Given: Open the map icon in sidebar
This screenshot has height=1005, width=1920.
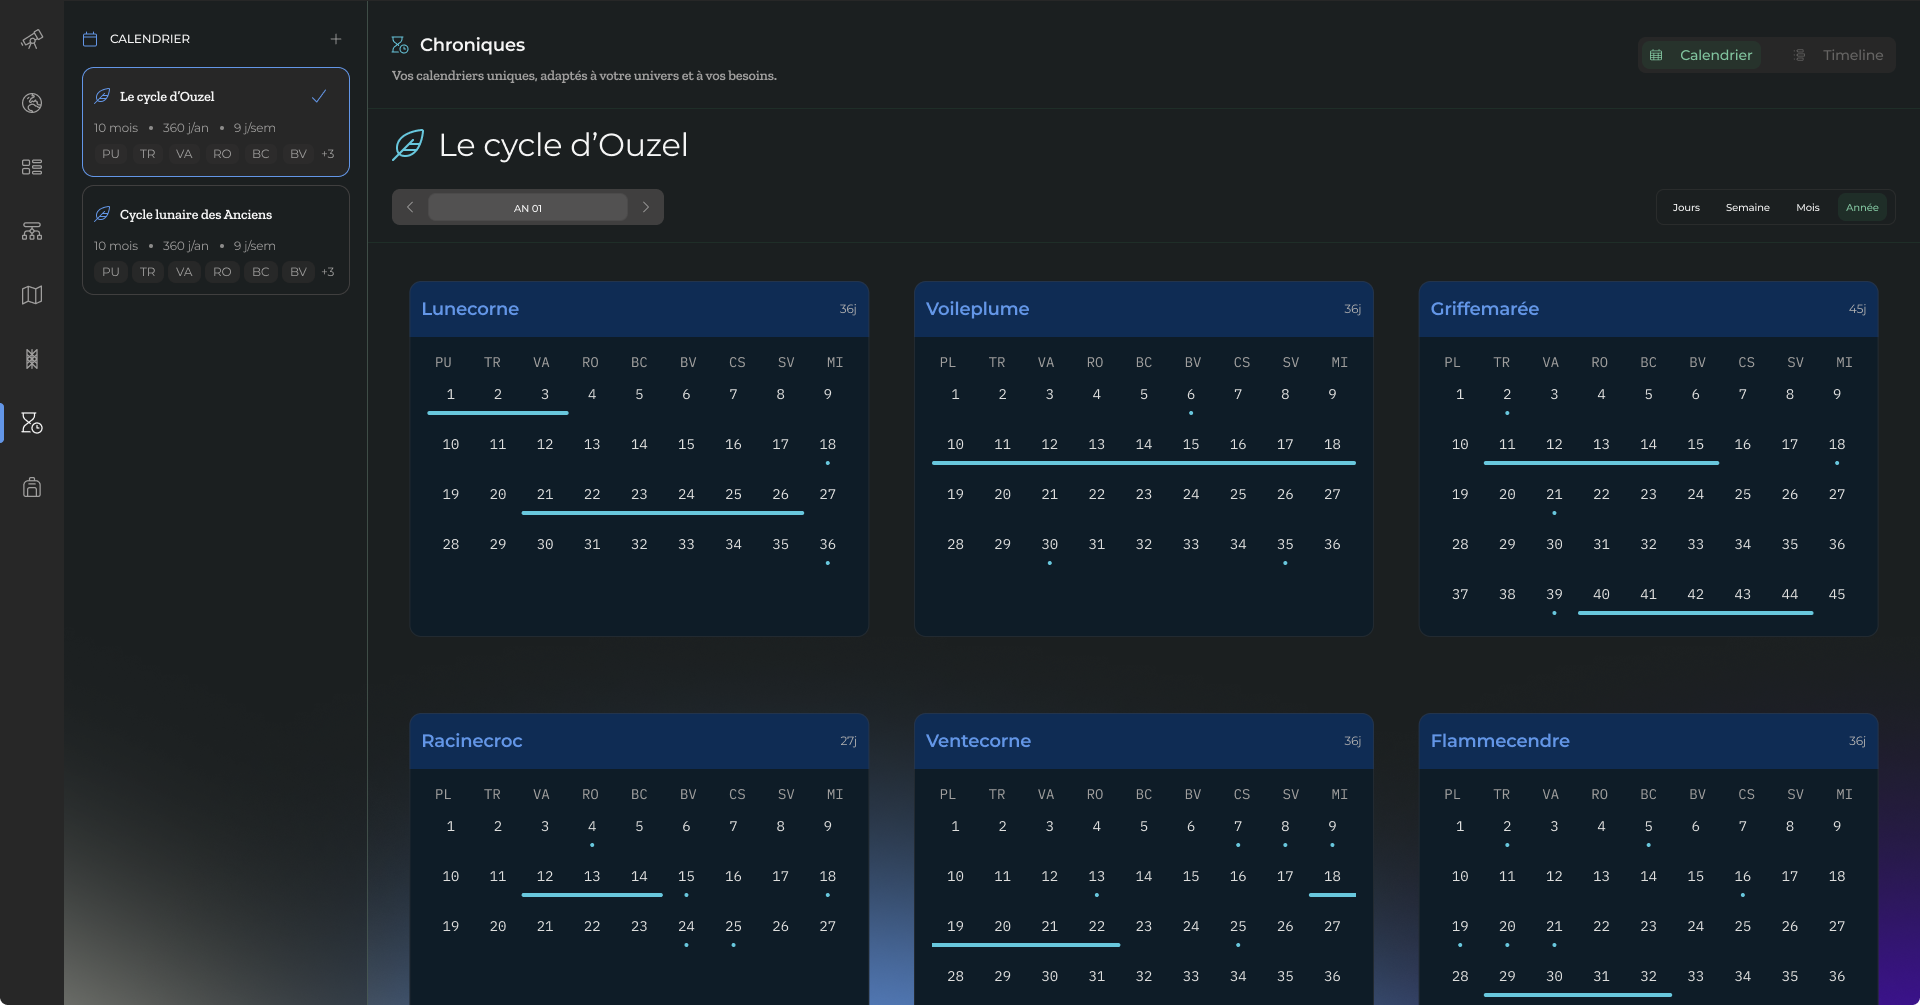Looking at the screenshot, I should 32,295.
